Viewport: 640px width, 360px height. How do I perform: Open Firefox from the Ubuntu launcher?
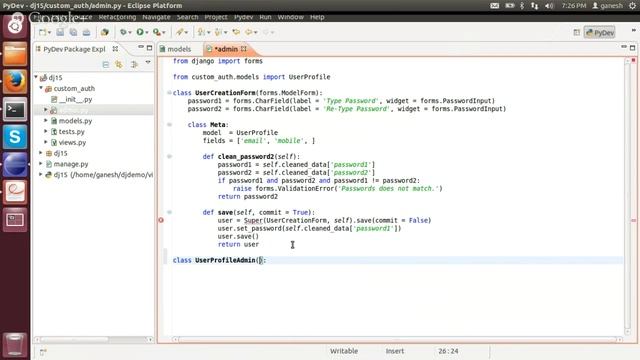tap(15, 81)
